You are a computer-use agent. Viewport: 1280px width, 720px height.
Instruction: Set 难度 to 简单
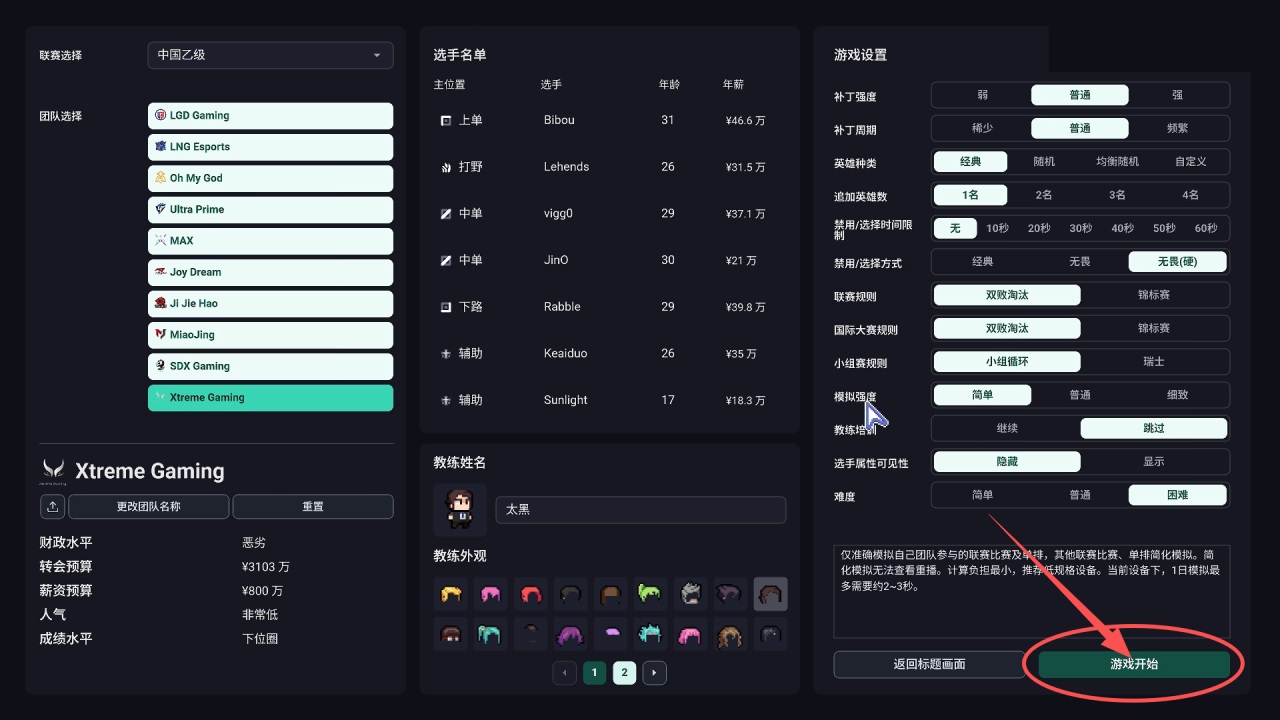click(982, 494)
